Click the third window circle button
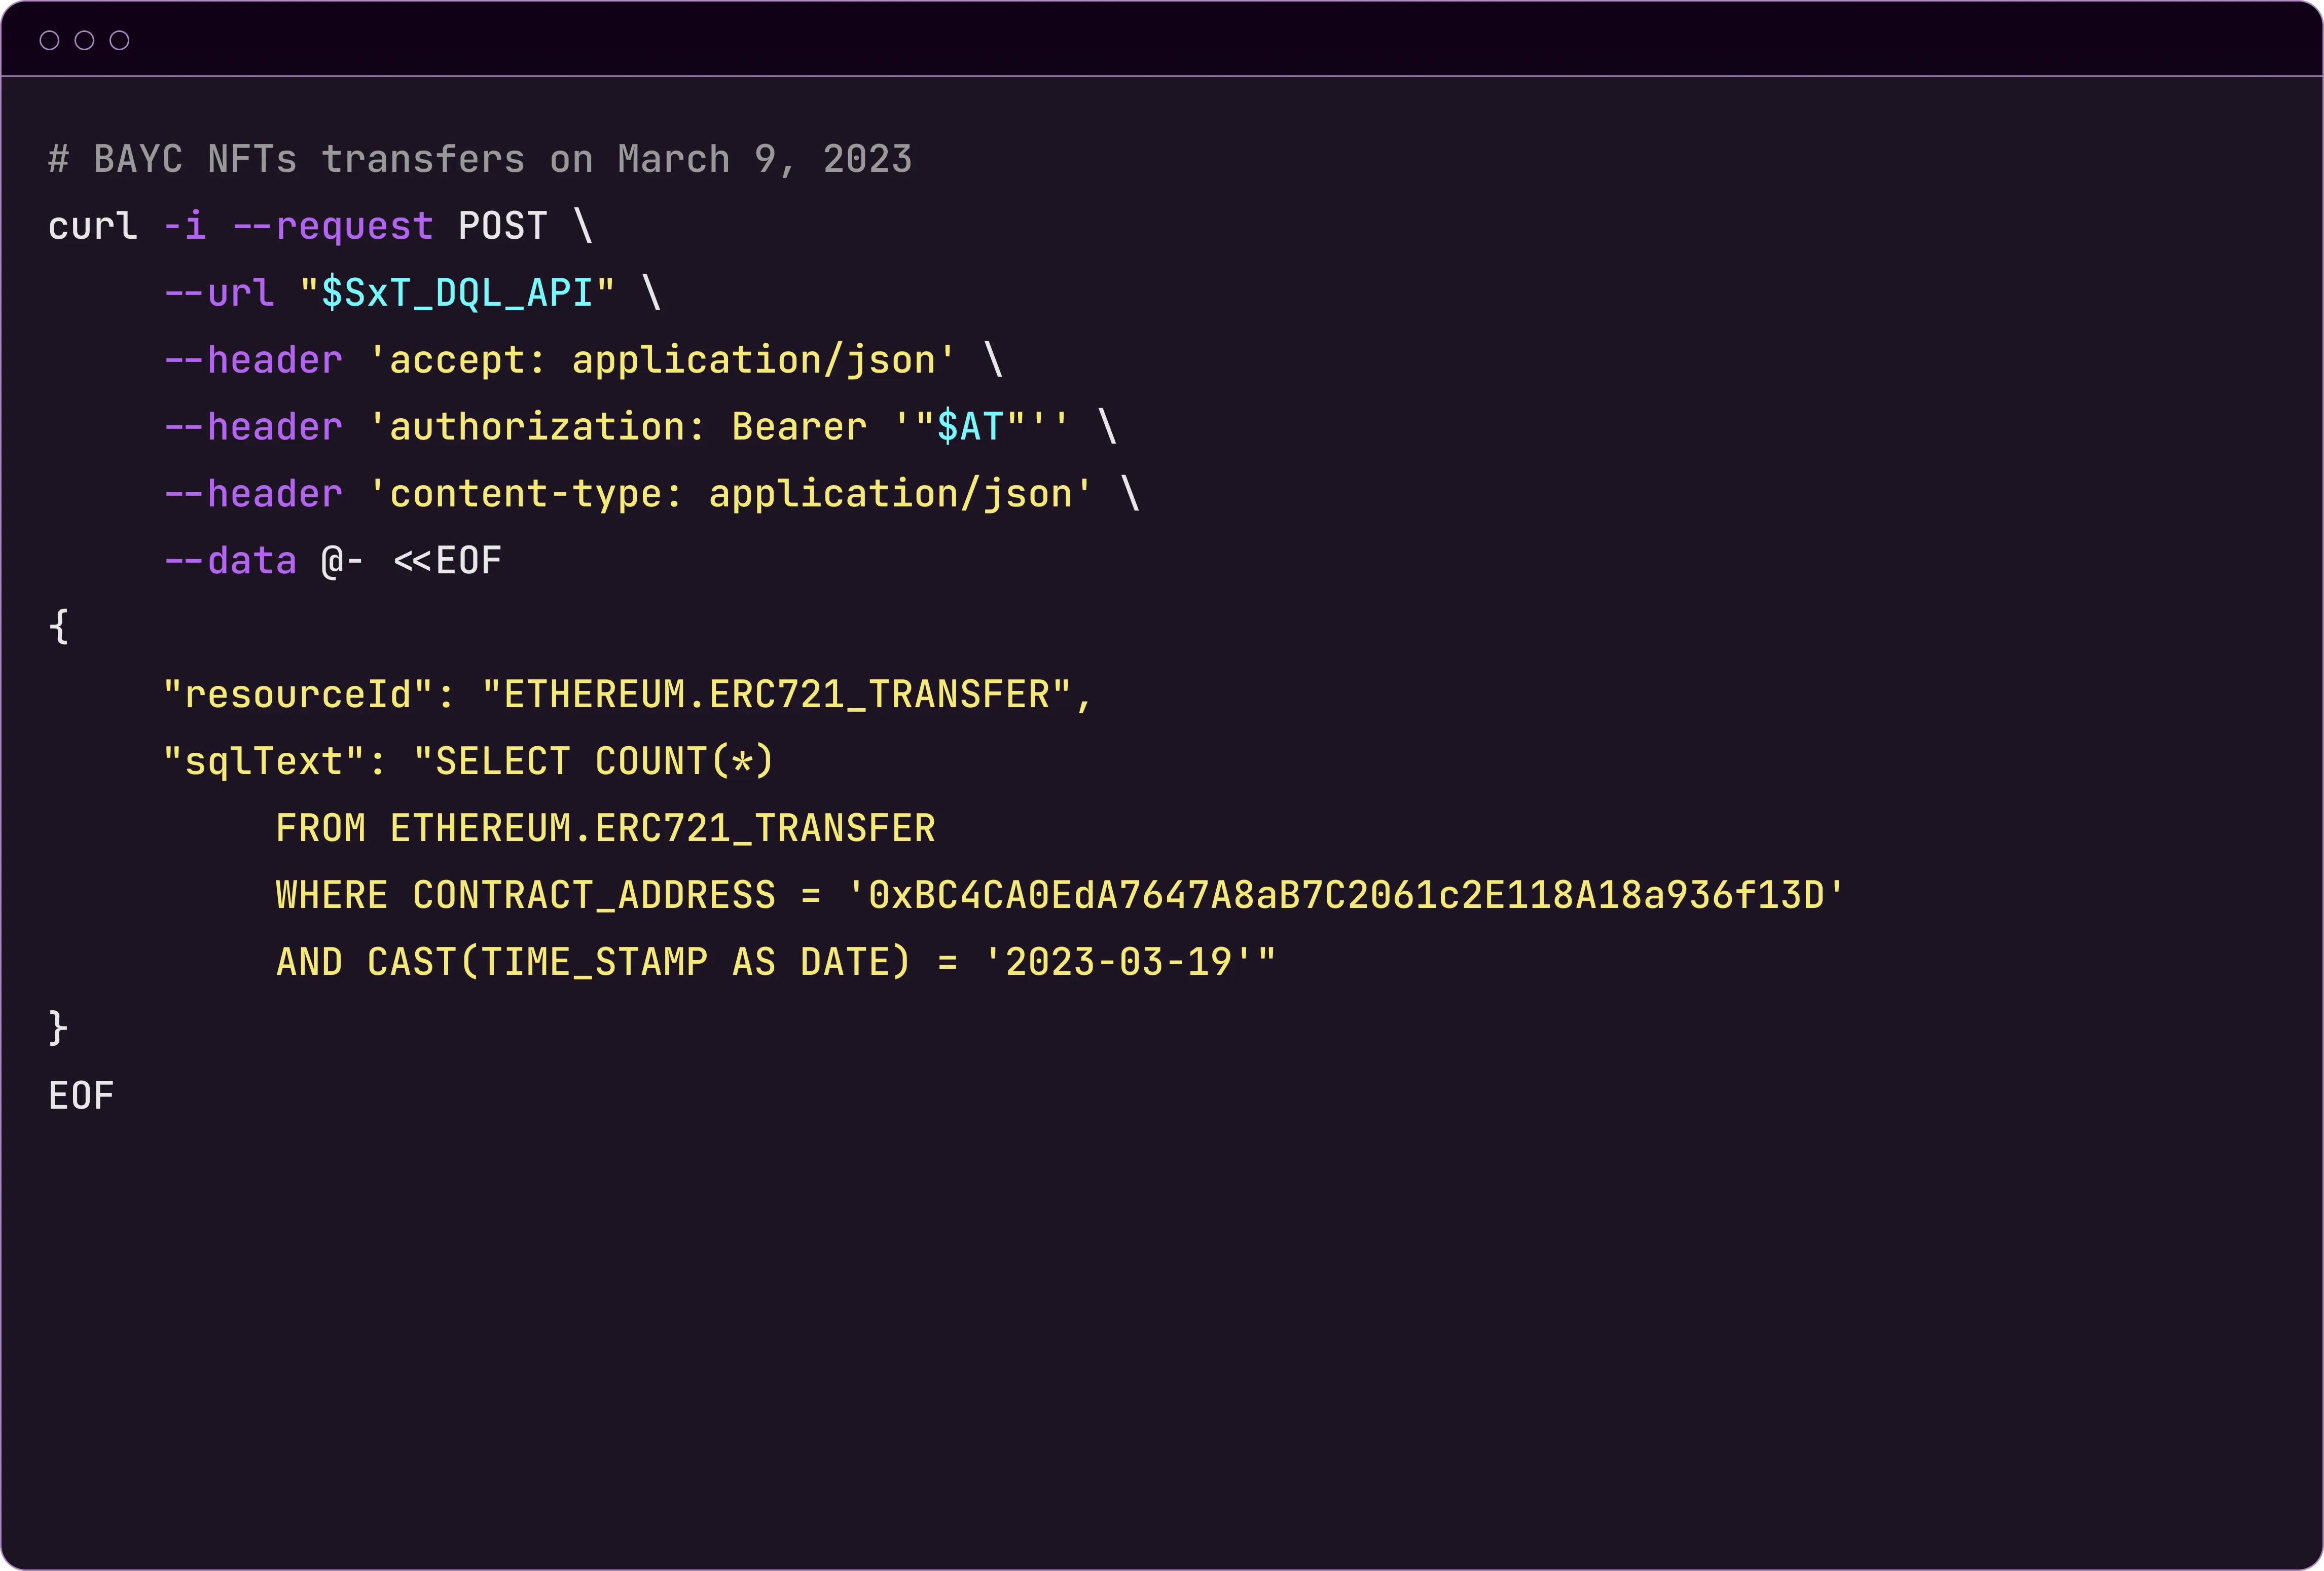 tap(119, 40)
